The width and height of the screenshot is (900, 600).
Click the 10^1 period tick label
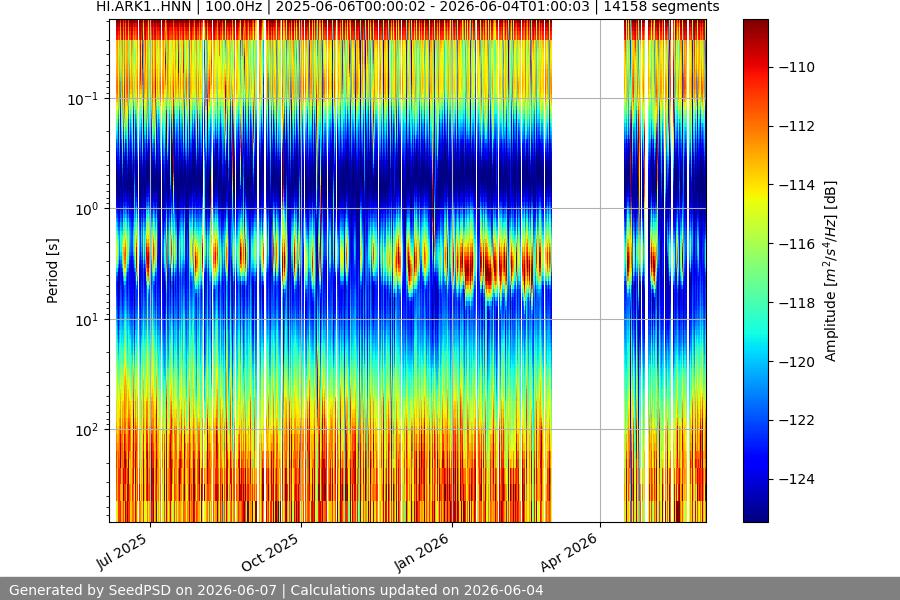[86, 320]
